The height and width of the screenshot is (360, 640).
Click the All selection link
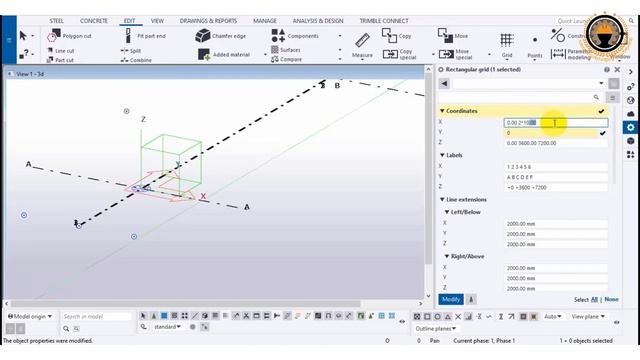click(x=594, y=300)
